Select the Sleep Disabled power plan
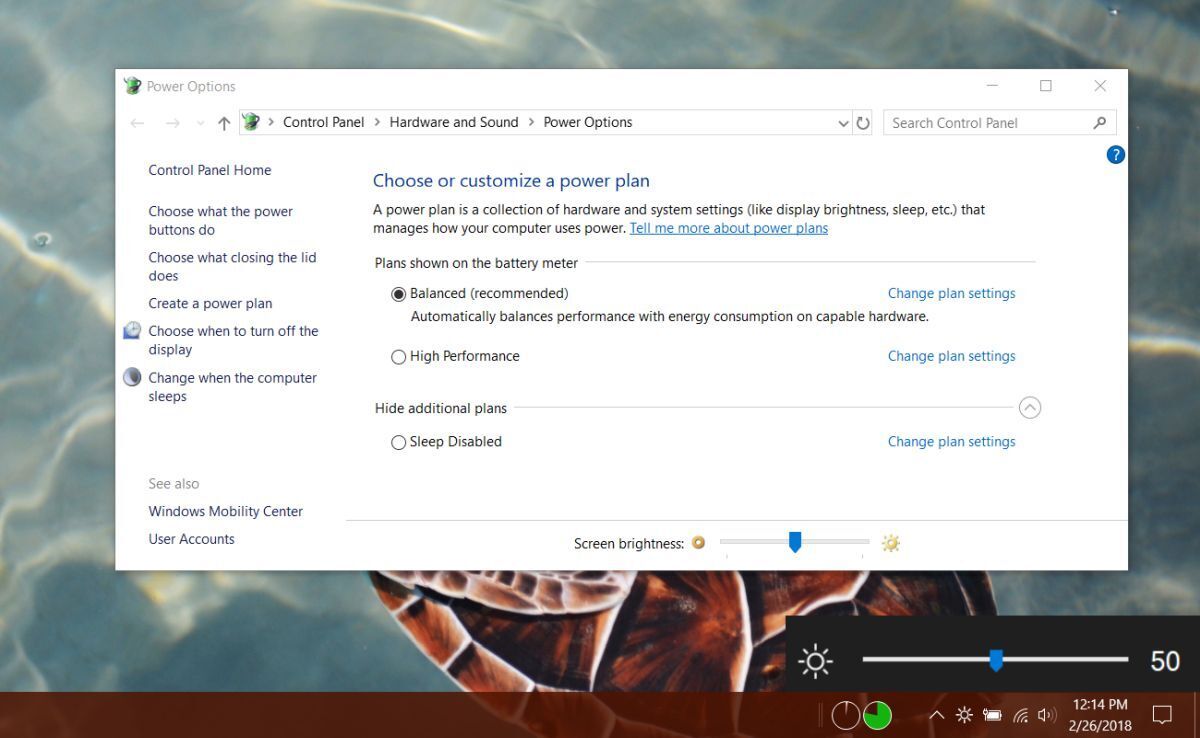Screen dimensions: 1200x738 tap(399, 442)
